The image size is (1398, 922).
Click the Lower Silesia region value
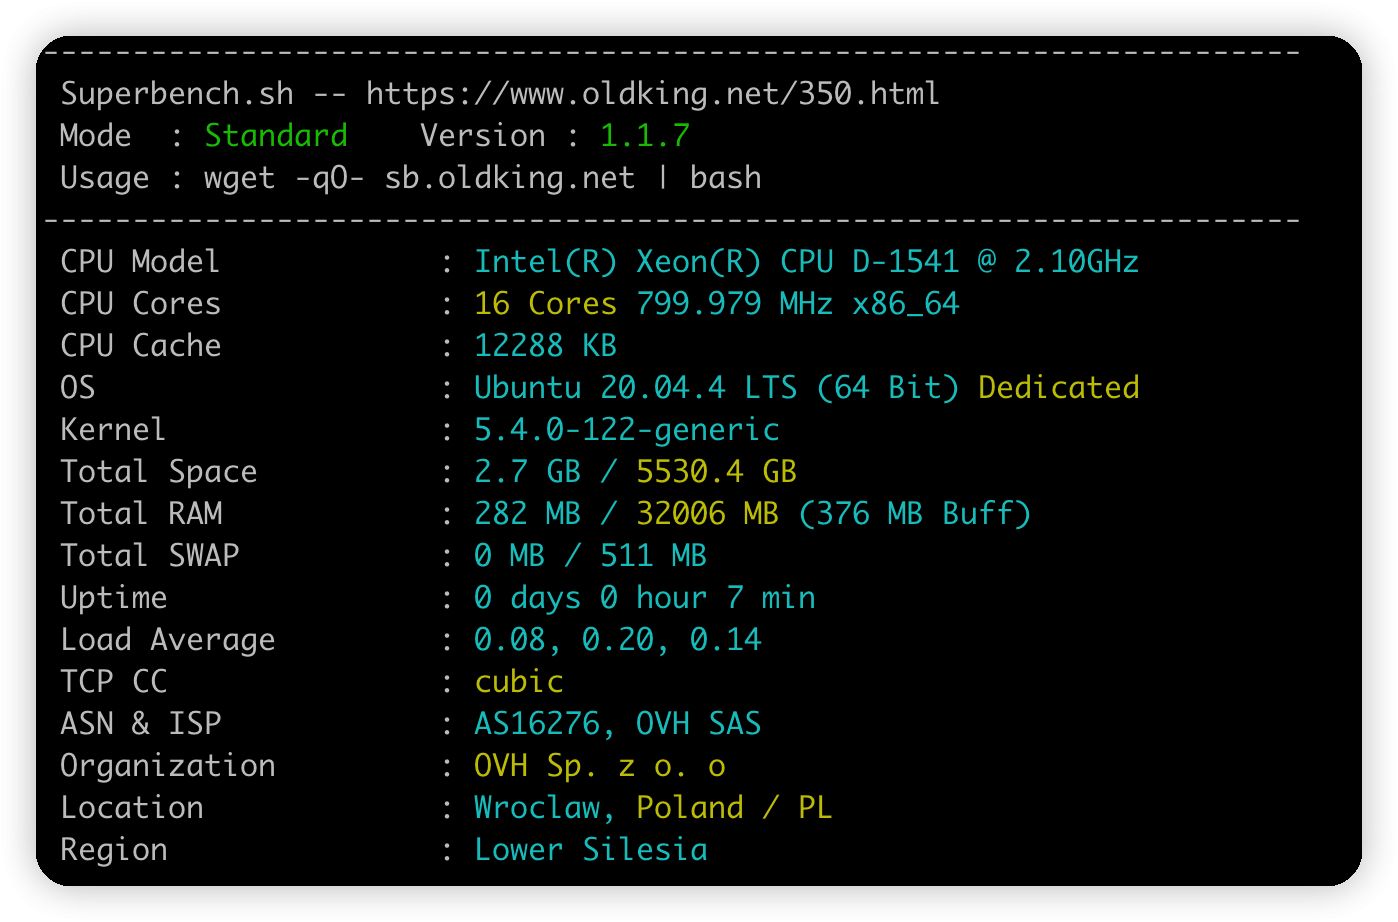[590, 850]
